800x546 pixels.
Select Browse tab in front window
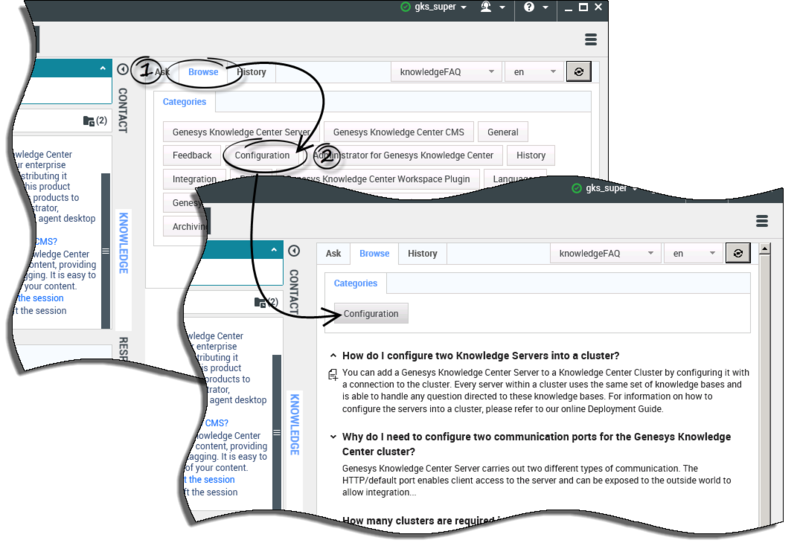click(374, 253)
